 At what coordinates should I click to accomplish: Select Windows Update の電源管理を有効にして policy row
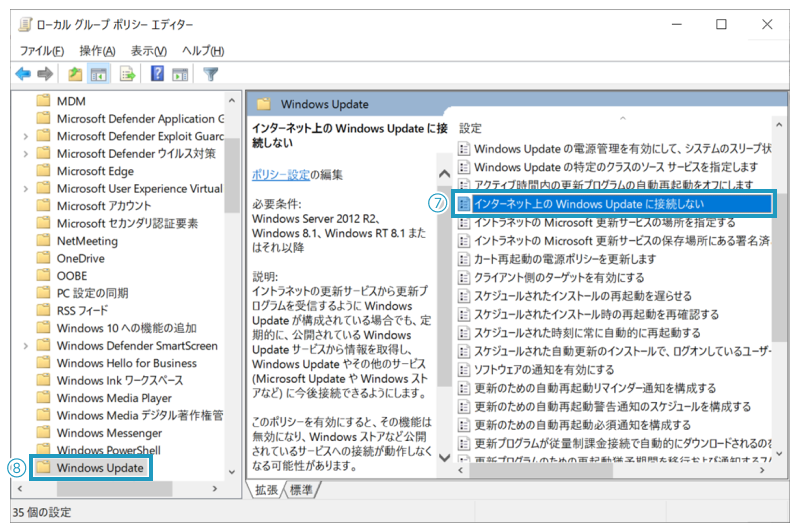pos(614,149)
